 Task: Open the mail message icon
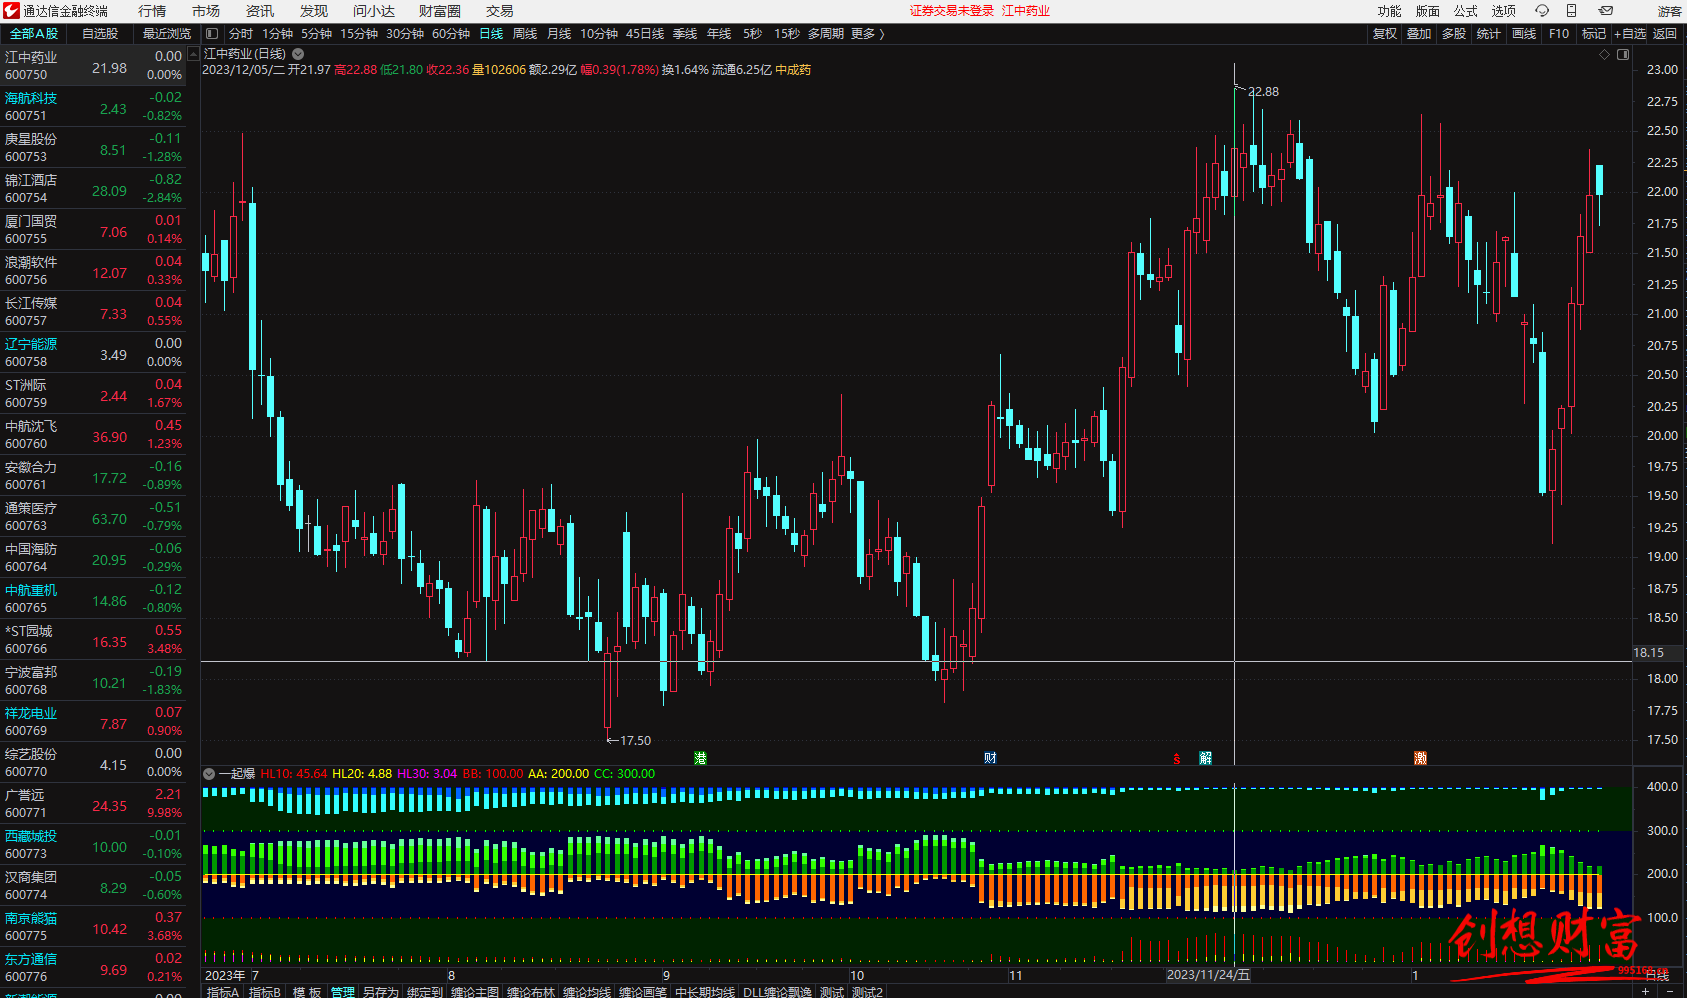point(1605,11)
